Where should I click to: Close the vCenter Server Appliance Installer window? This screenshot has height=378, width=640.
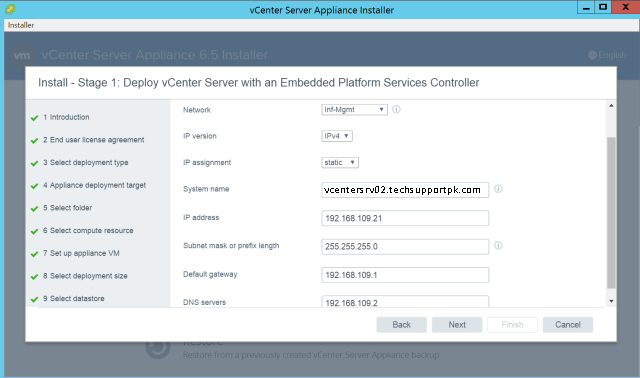tap(625, 7)
